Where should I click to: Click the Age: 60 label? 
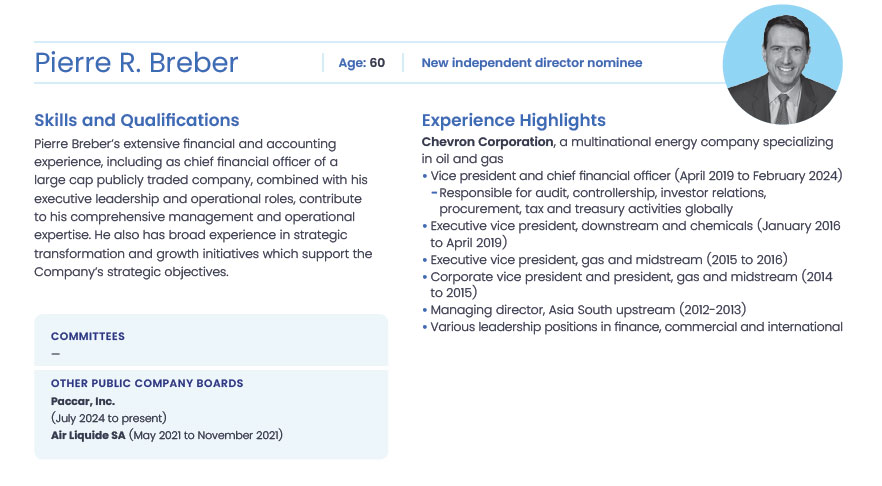click(361, 63)
